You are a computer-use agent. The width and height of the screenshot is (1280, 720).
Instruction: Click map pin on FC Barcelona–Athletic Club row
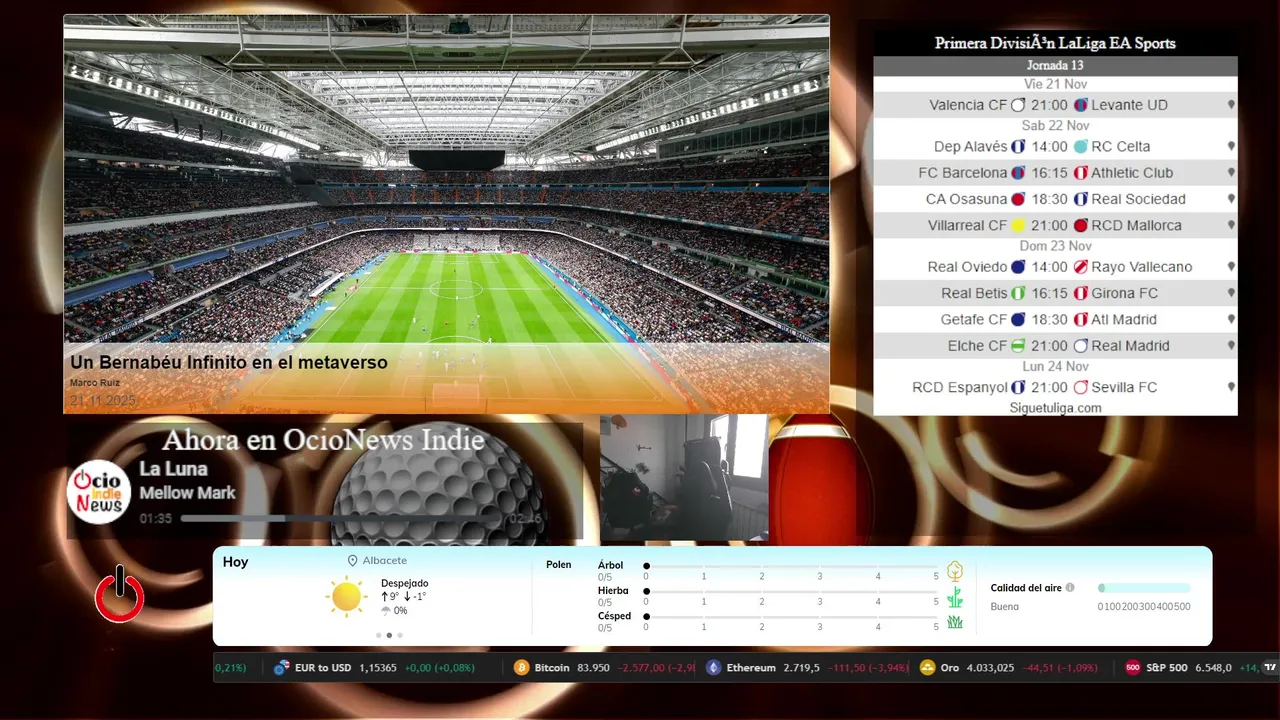pyautogui.click(x=1231, y=173)
